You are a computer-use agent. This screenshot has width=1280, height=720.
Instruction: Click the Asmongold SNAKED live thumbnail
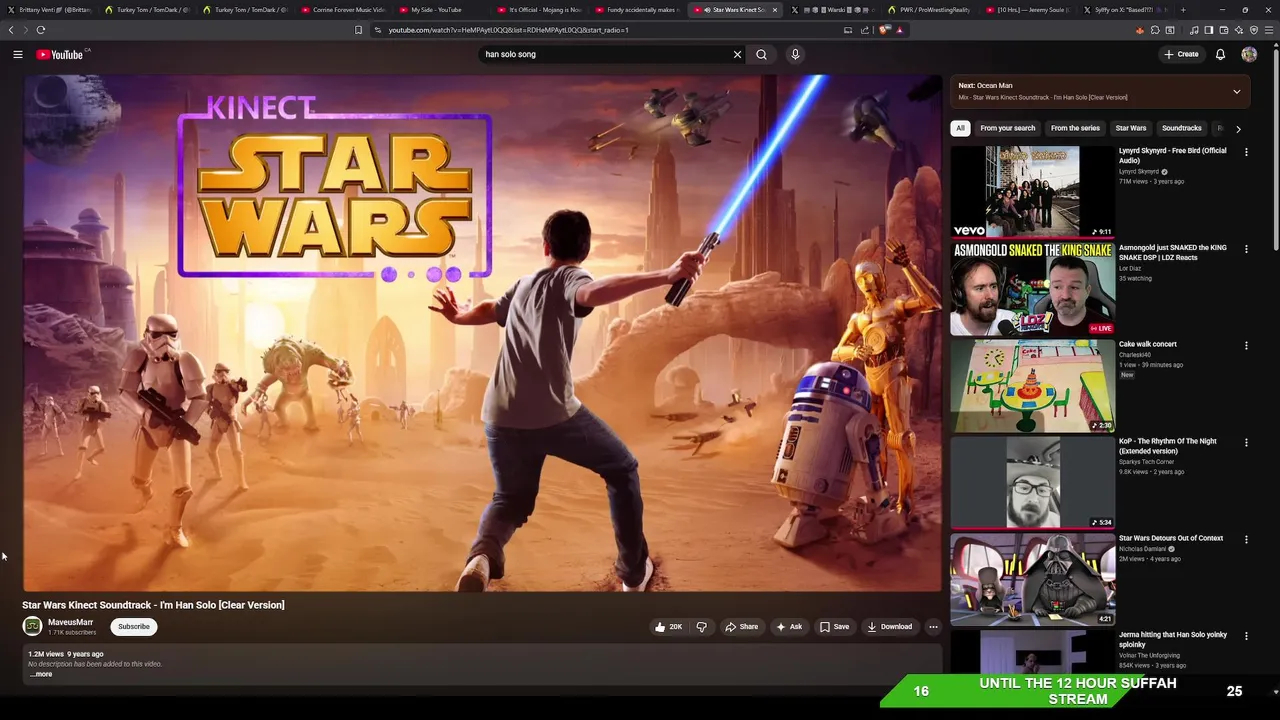pyautogui.click(x=1032, y=289)
